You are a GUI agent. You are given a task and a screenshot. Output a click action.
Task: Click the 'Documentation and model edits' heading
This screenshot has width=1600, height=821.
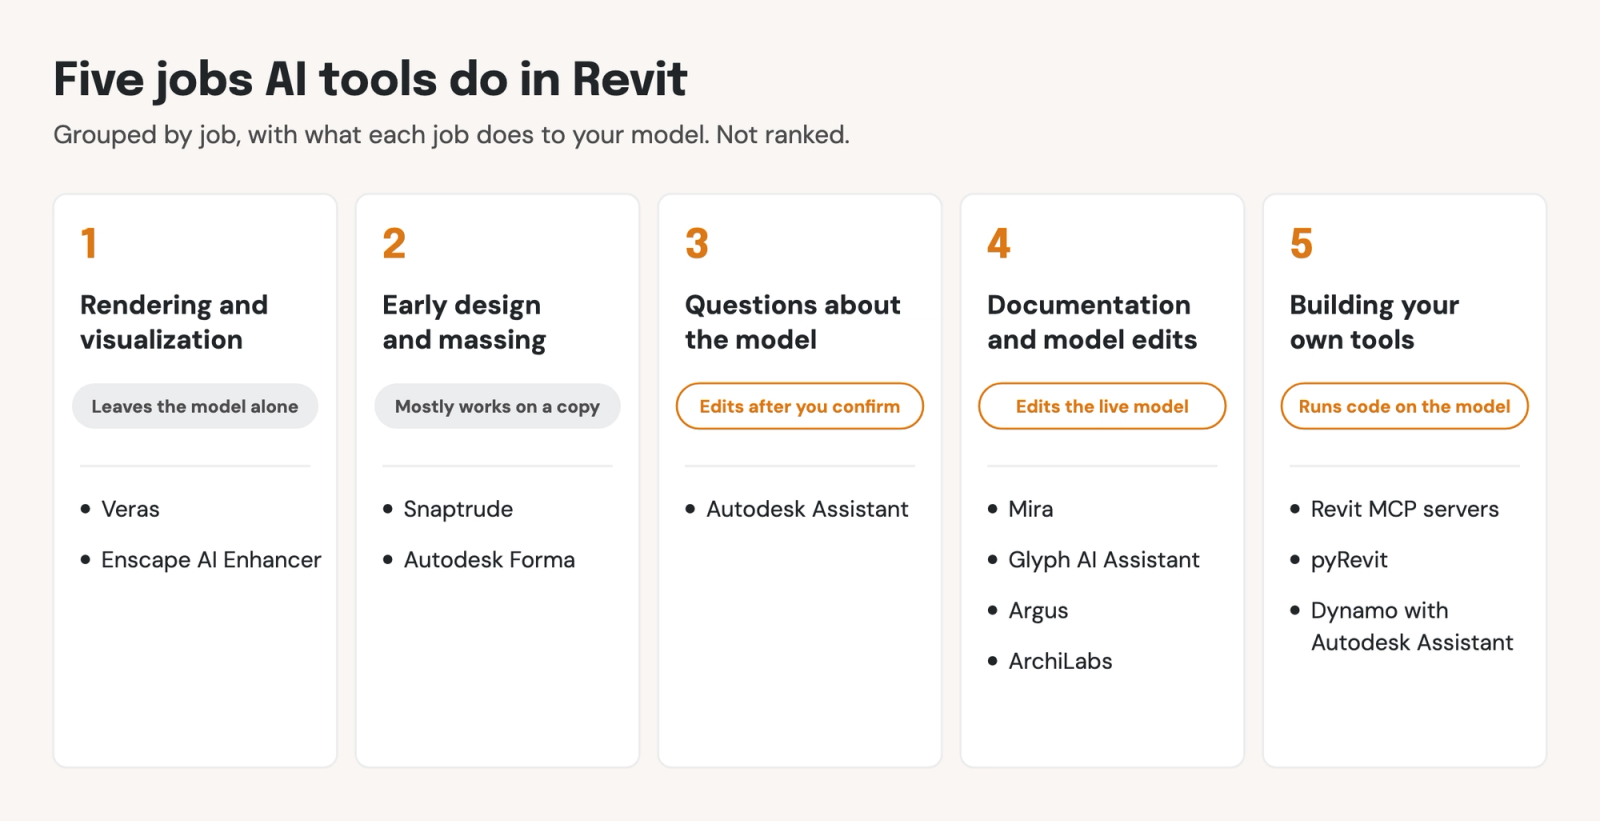[x=1092, y=322]
